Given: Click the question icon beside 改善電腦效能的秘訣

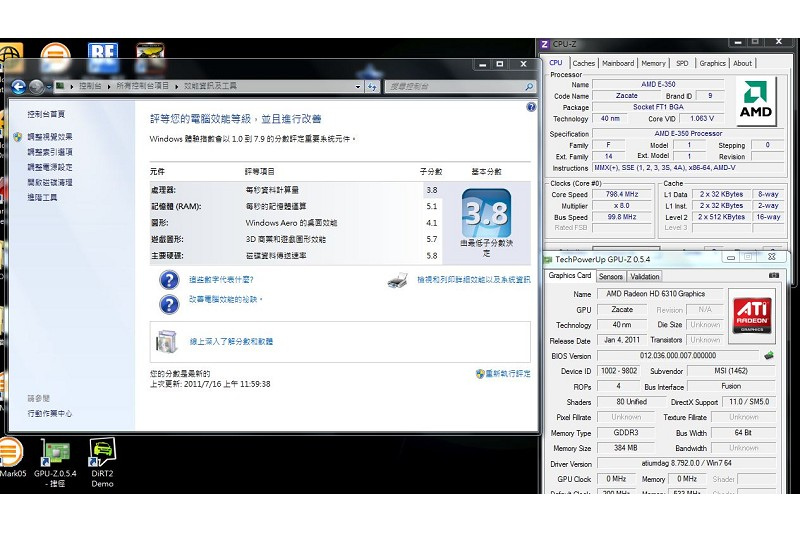Looking at the screenshot, I should click(x=169, y=304).
